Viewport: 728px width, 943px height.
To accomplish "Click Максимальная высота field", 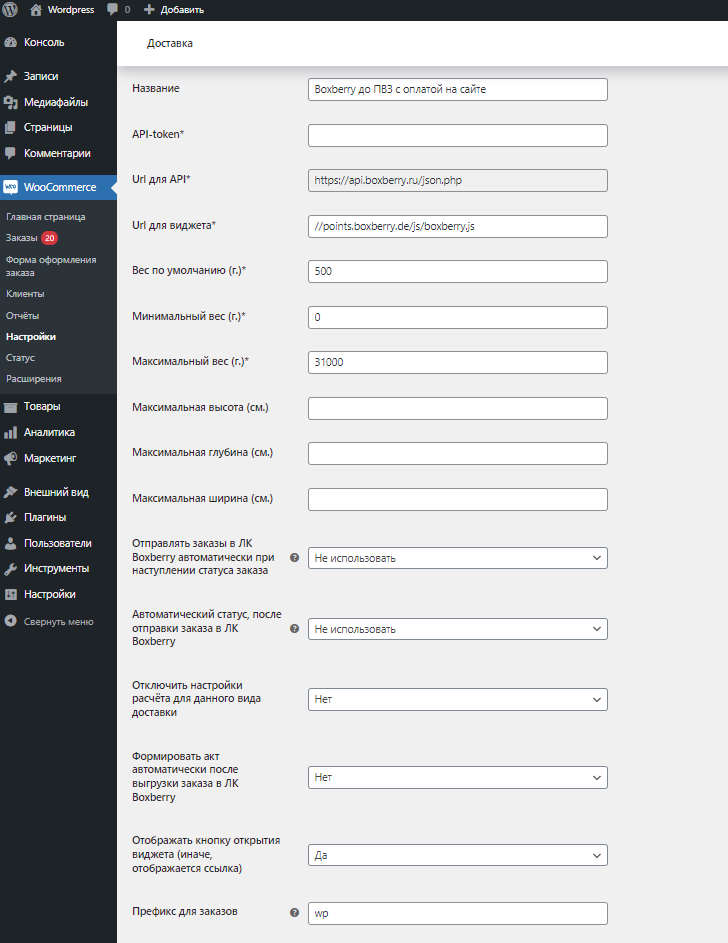I will (457, 408).
